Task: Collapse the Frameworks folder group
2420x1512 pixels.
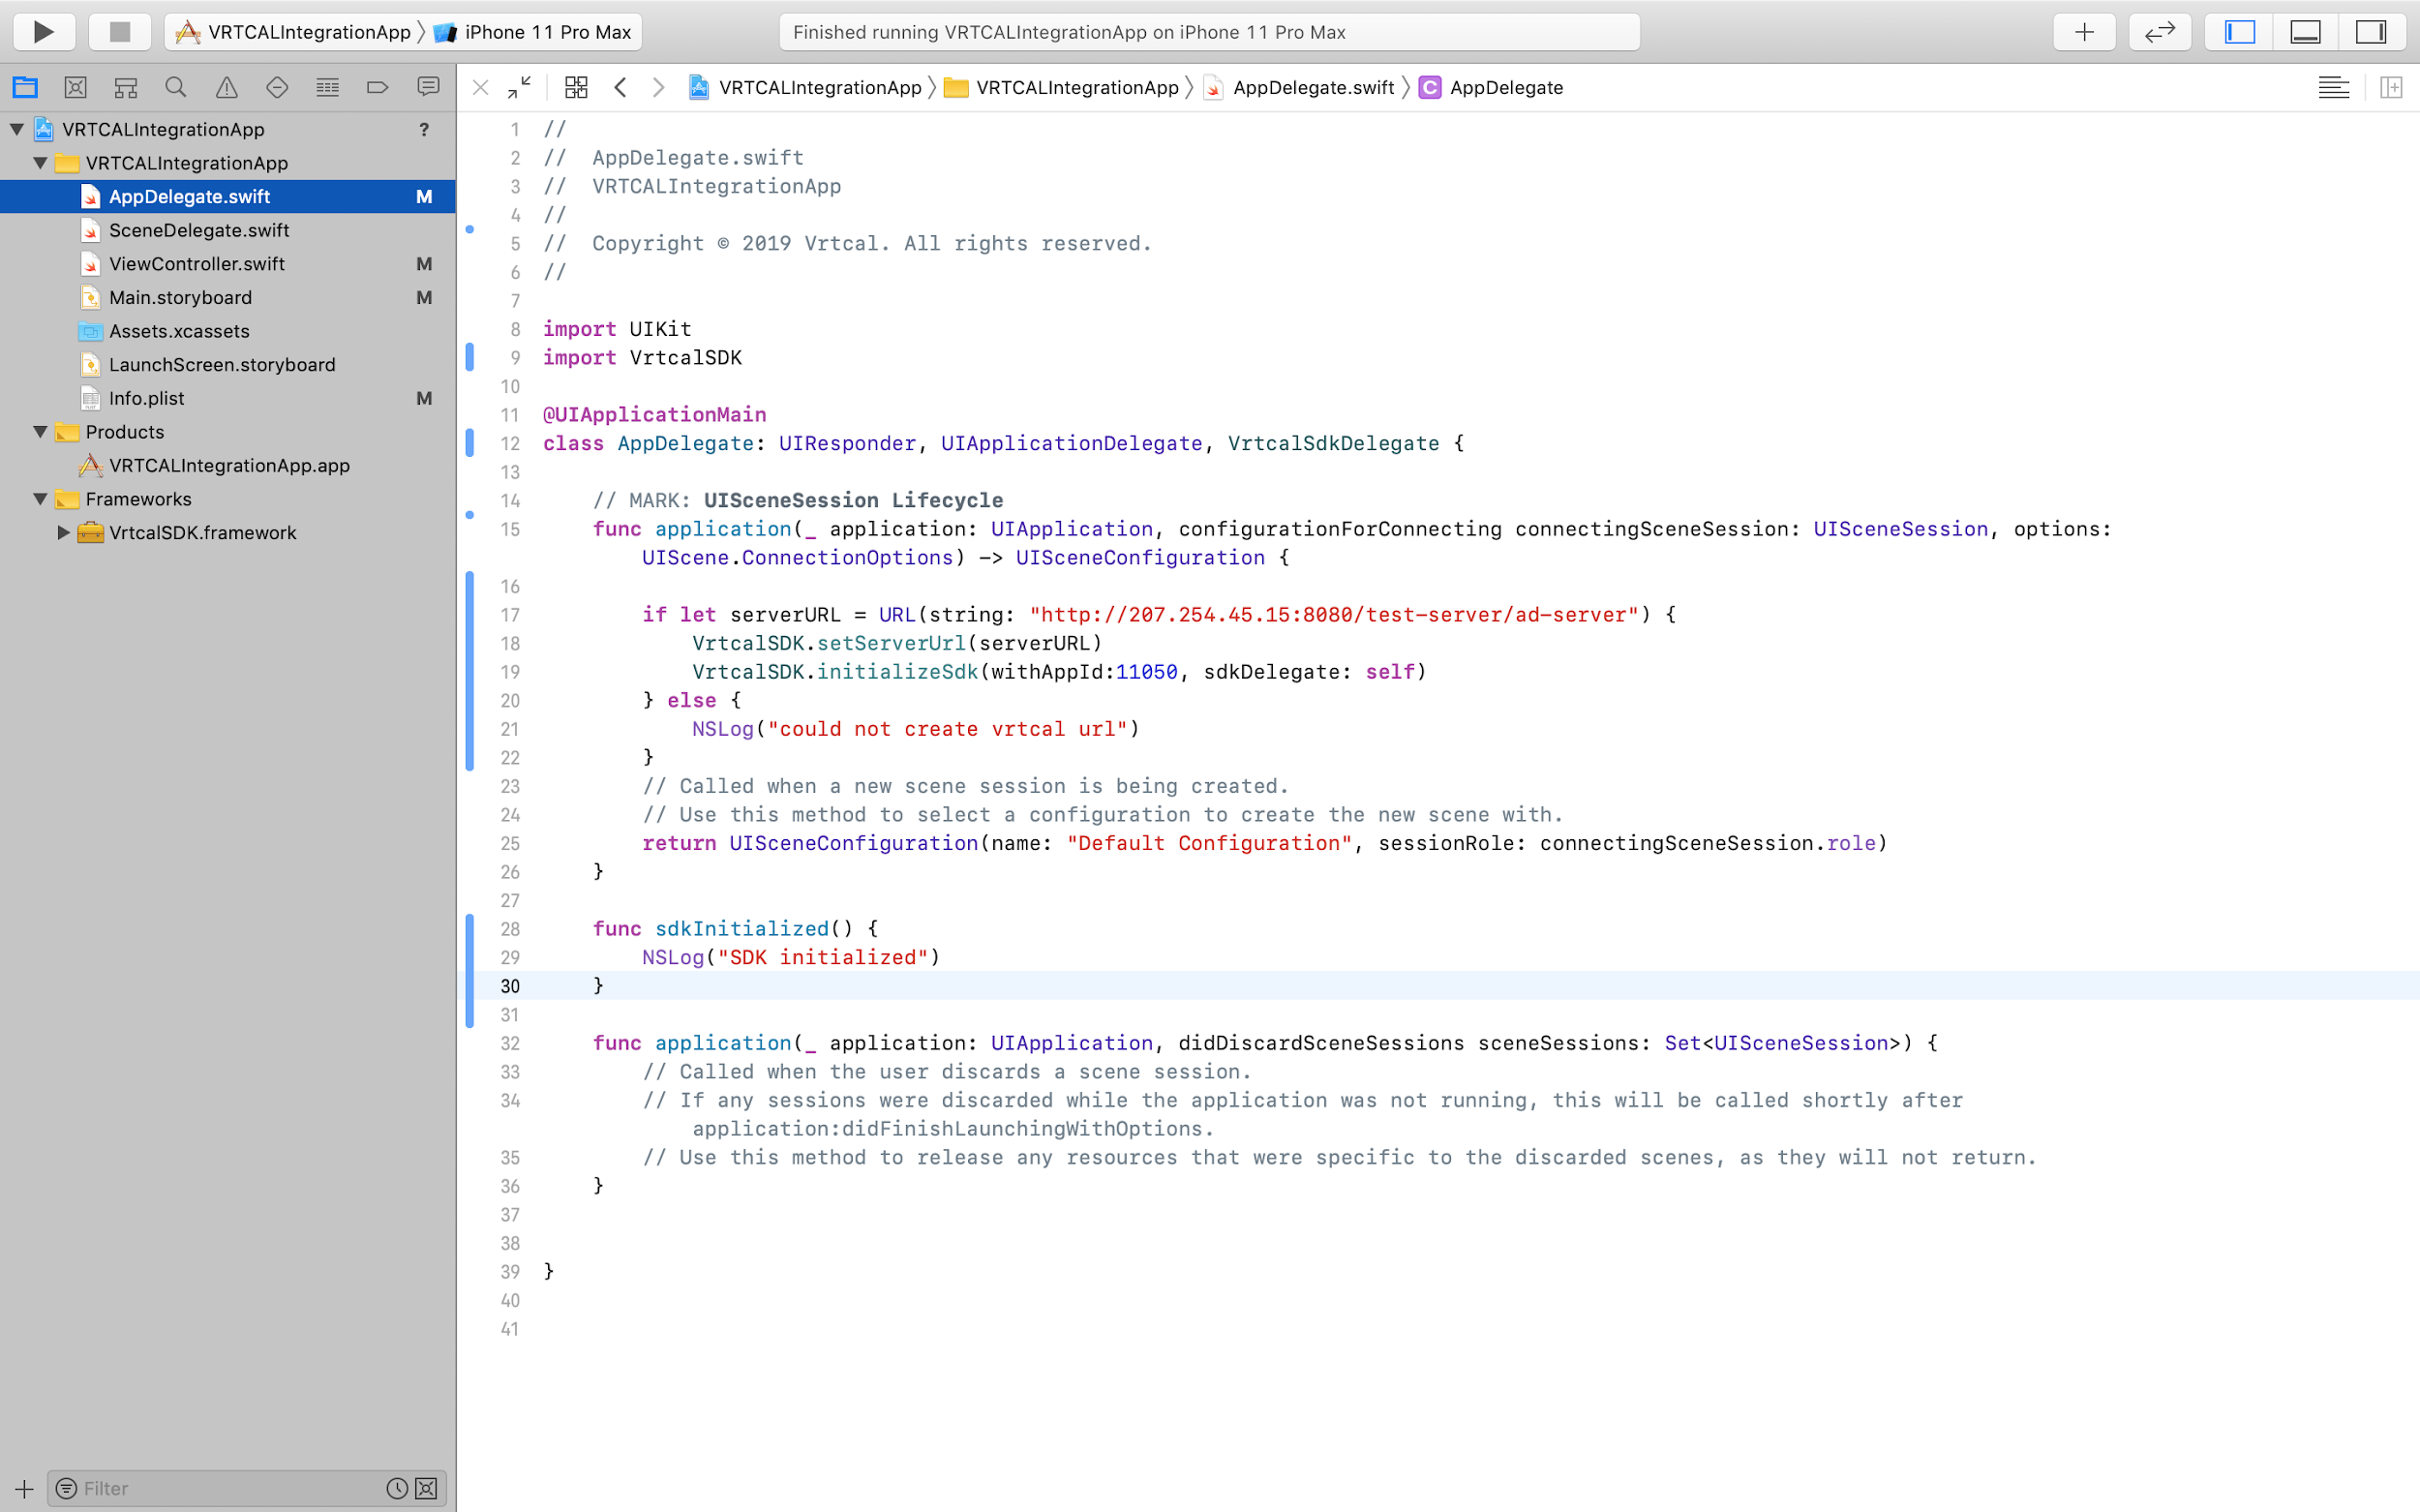Action: pyautogui.click(x=40, y=499)
